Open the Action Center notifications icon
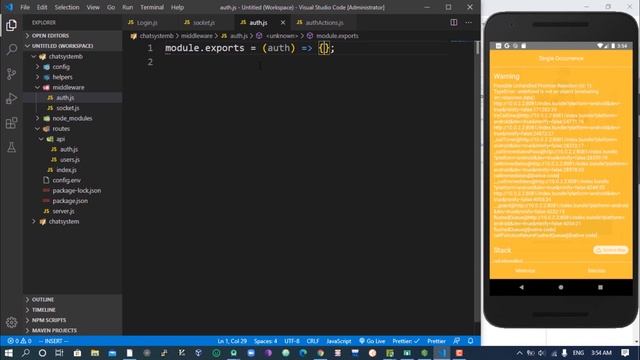The image size is (640, 360). click(x=625, y=353)
